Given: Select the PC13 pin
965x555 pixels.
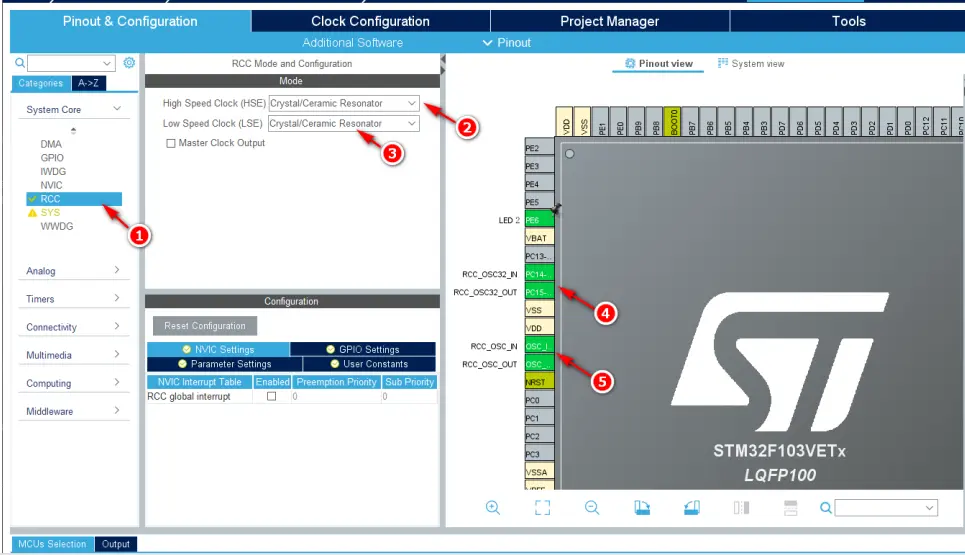Looking at the screenshot, I should tap(539, 256).
